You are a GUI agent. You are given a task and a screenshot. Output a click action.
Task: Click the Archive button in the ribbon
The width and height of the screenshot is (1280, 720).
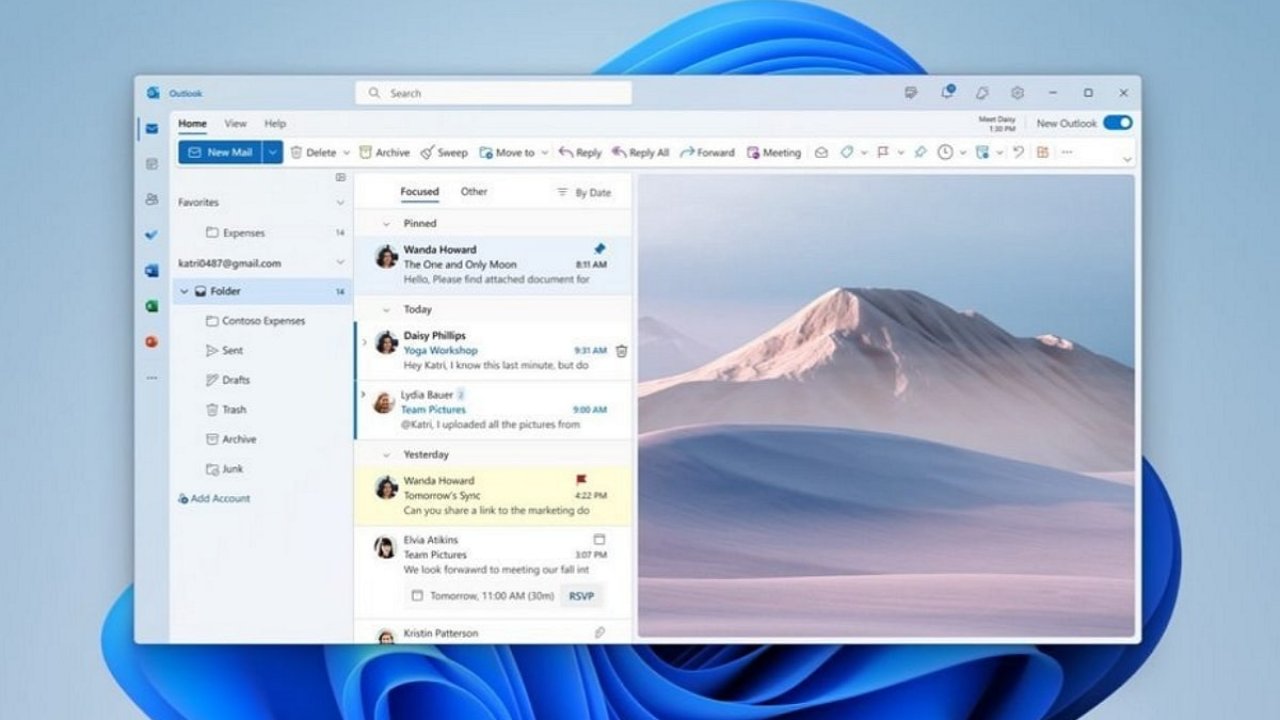pos(384,153)
